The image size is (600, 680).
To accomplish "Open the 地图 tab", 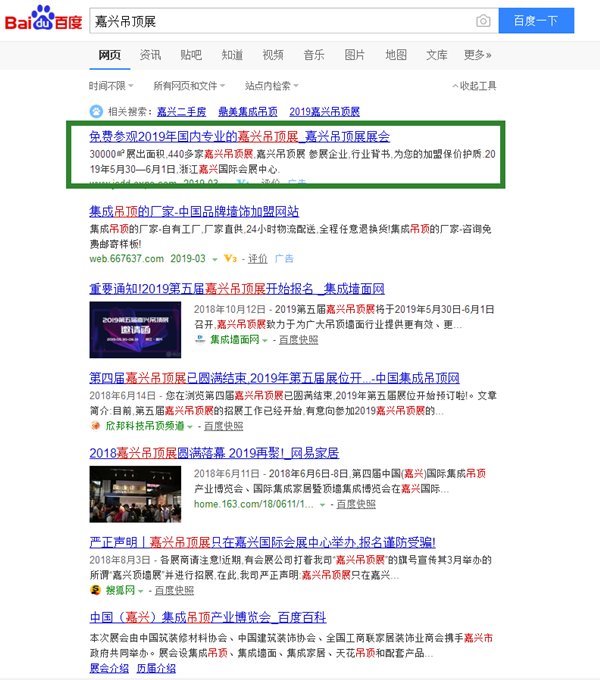I will pos(396,55).
